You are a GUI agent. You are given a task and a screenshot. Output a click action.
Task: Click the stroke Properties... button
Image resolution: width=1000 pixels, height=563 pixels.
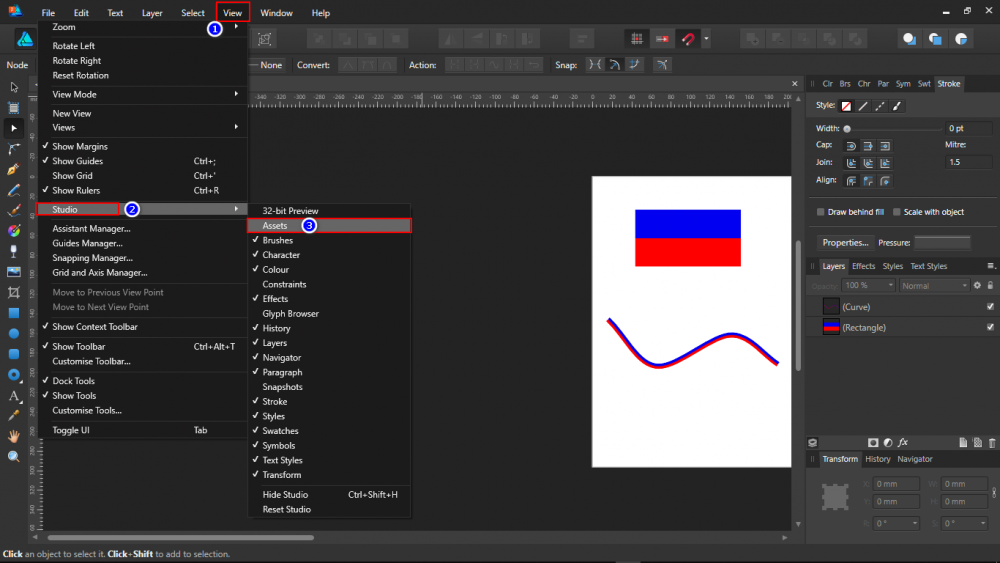coord(845,243)
